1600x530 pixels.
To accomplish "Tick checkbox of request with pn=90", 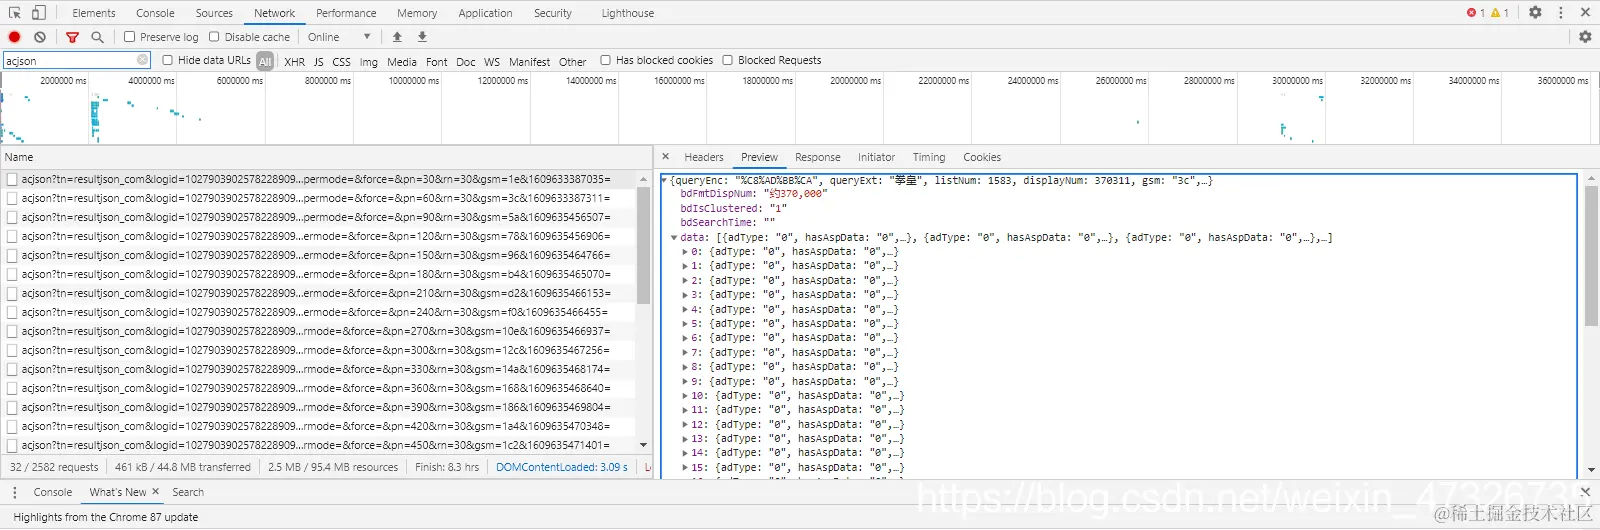I will [x=12, y=217].
